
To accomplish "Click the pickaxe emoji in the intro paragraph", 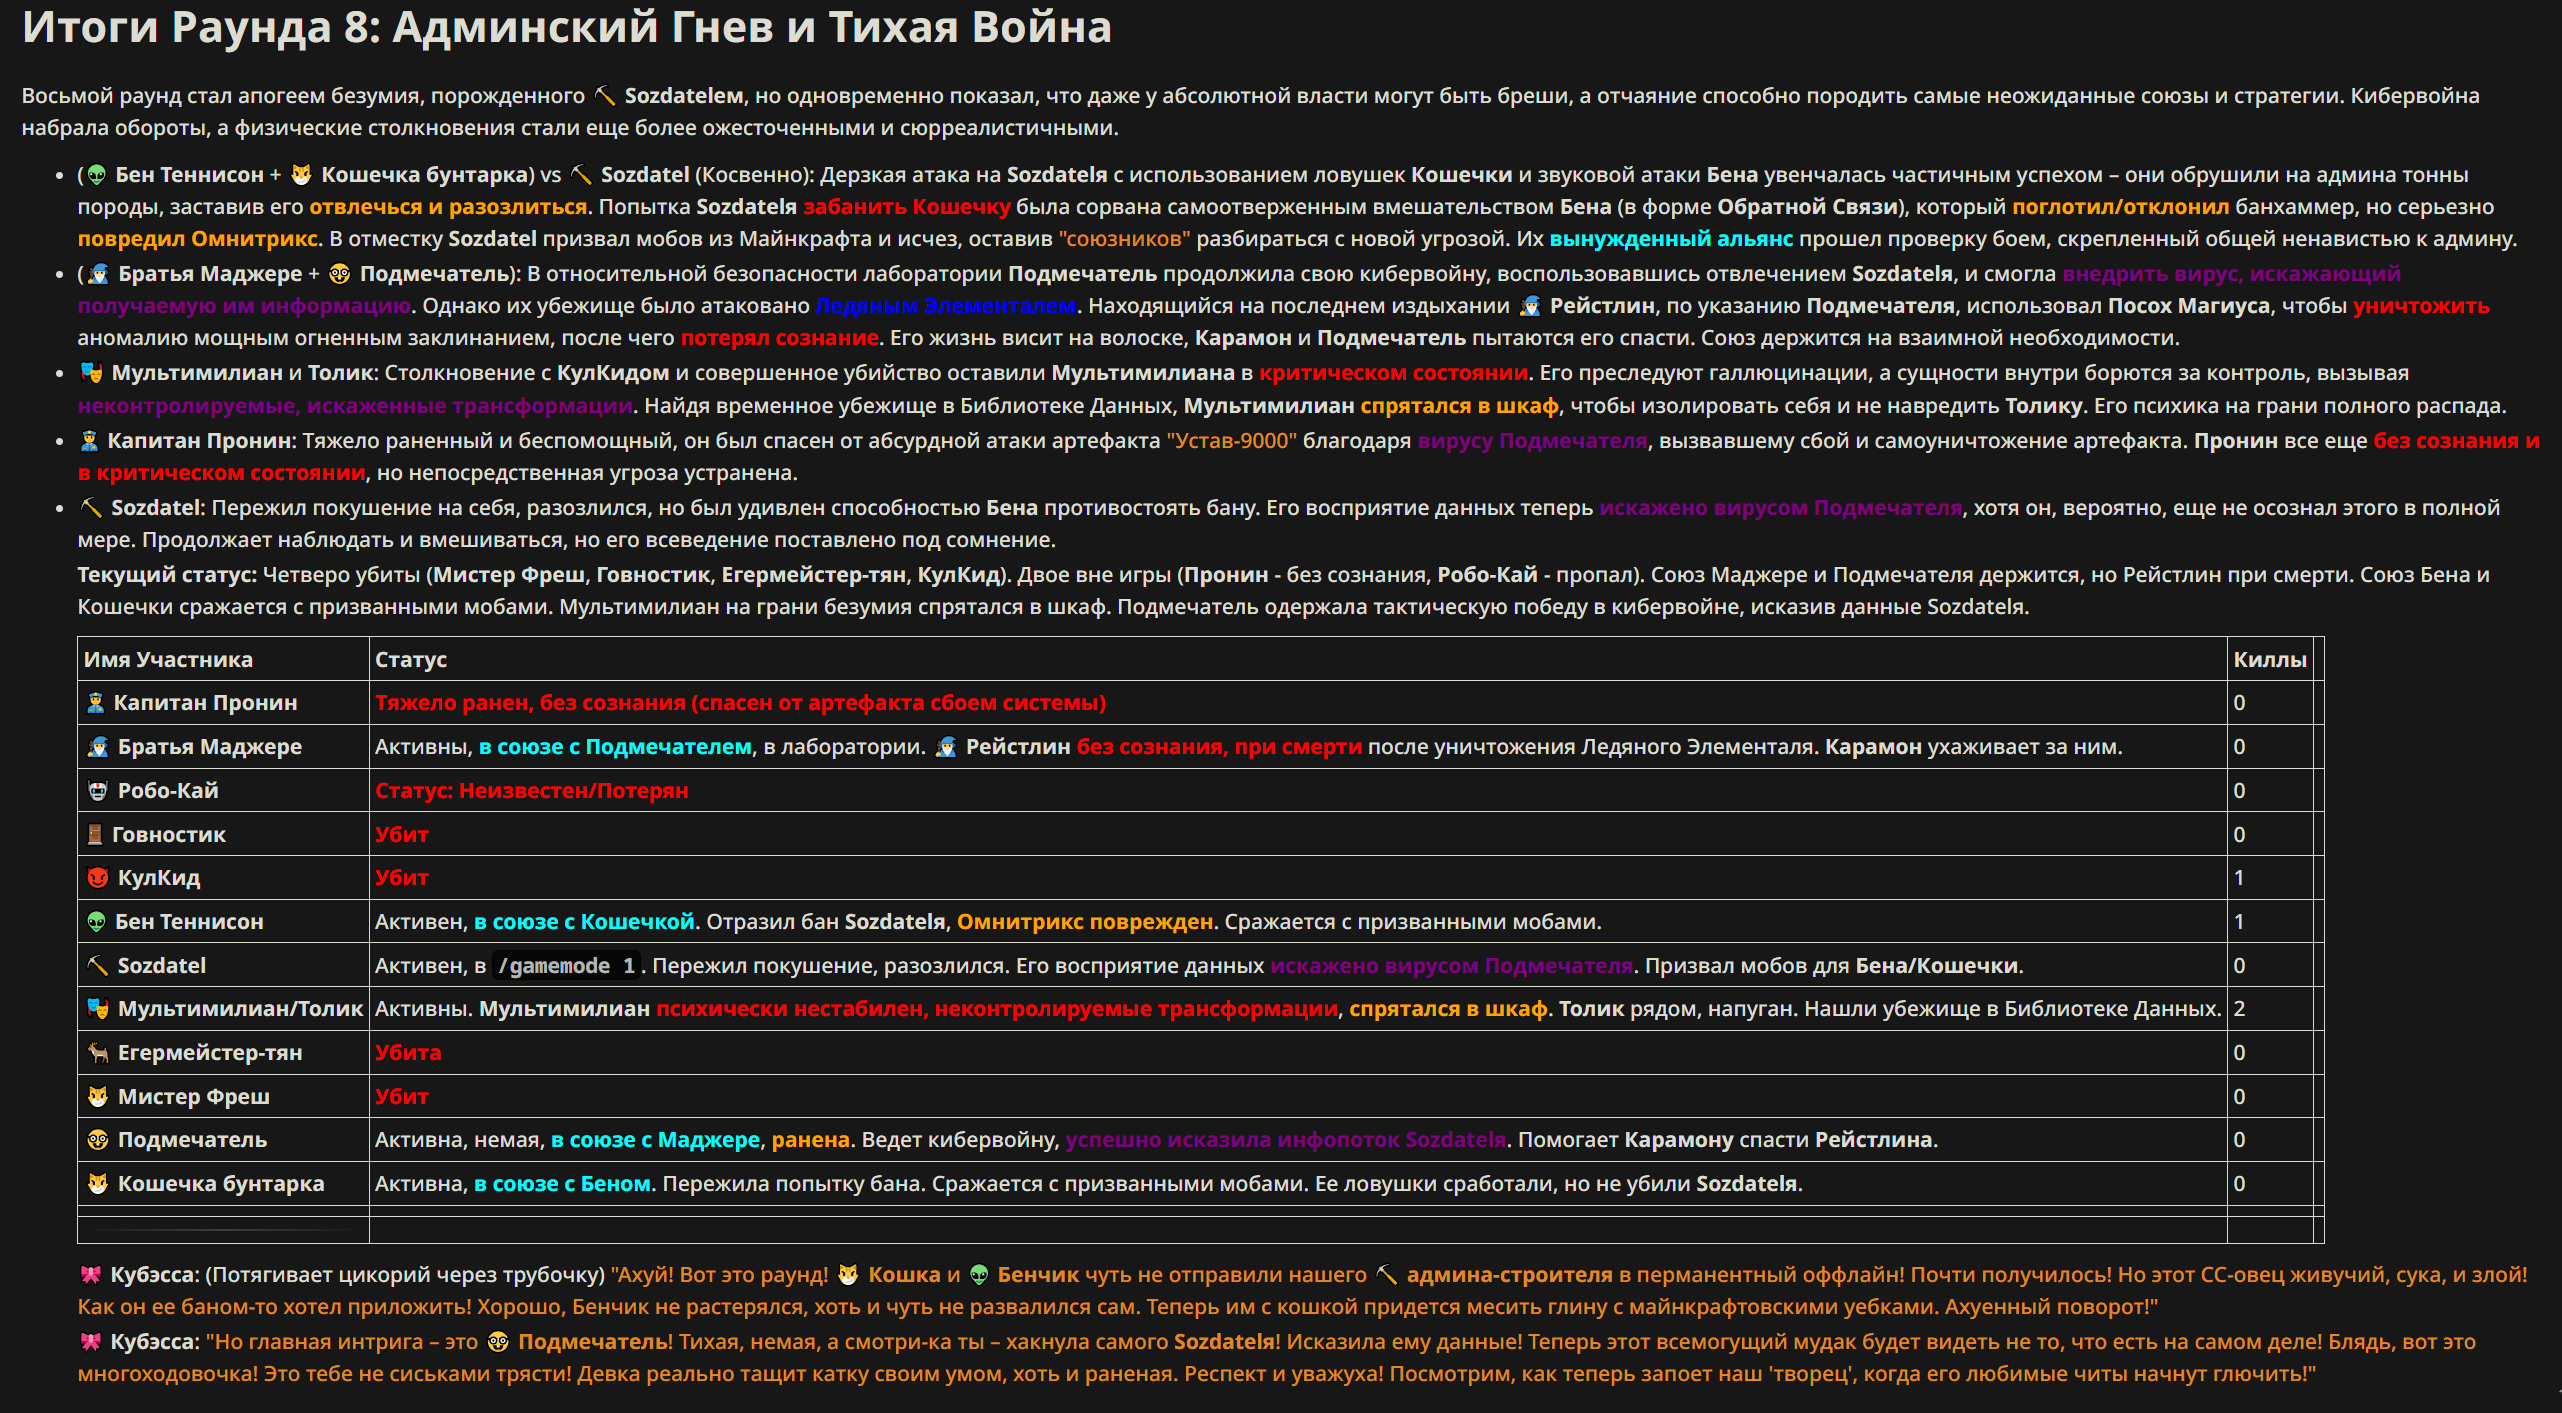I will 604,96.
